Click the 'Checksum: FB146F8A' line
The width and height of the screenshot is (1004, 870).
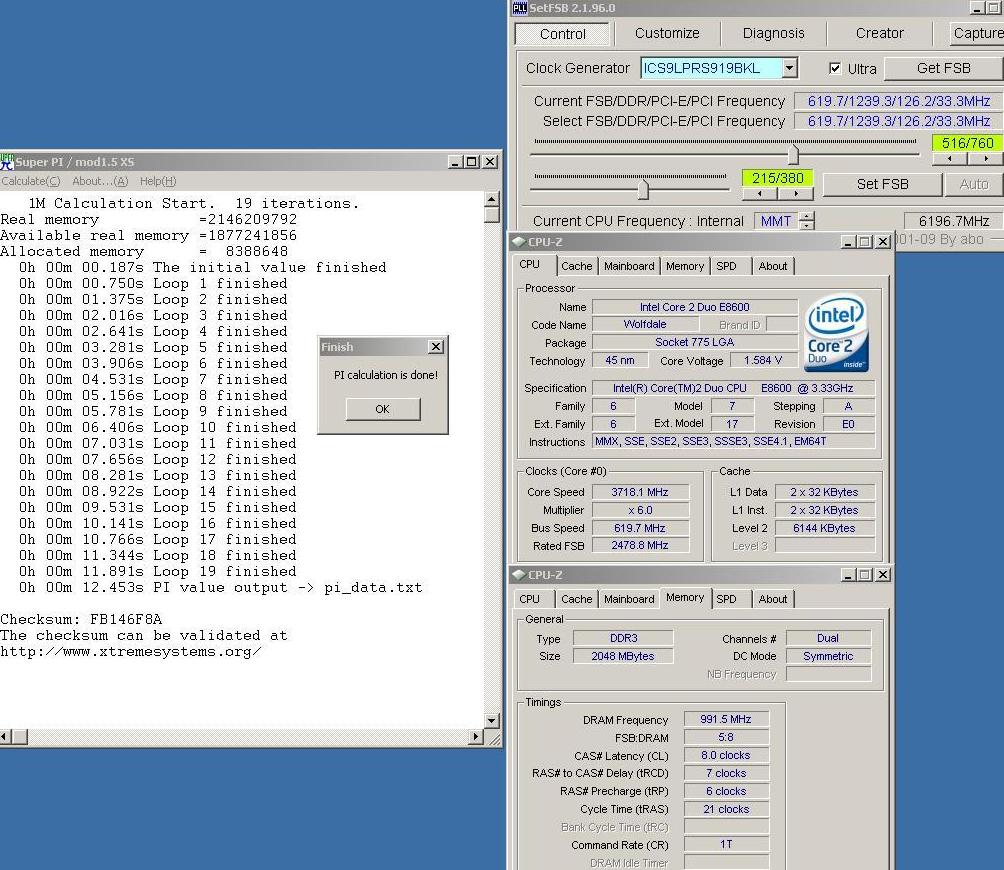(81, 620)
